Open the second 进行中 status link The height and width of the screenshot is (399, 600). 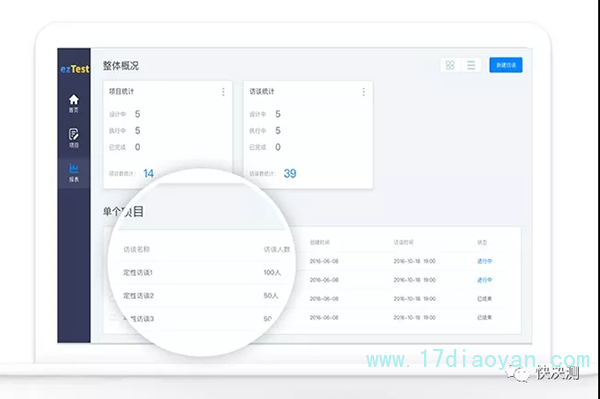(484, 280)
